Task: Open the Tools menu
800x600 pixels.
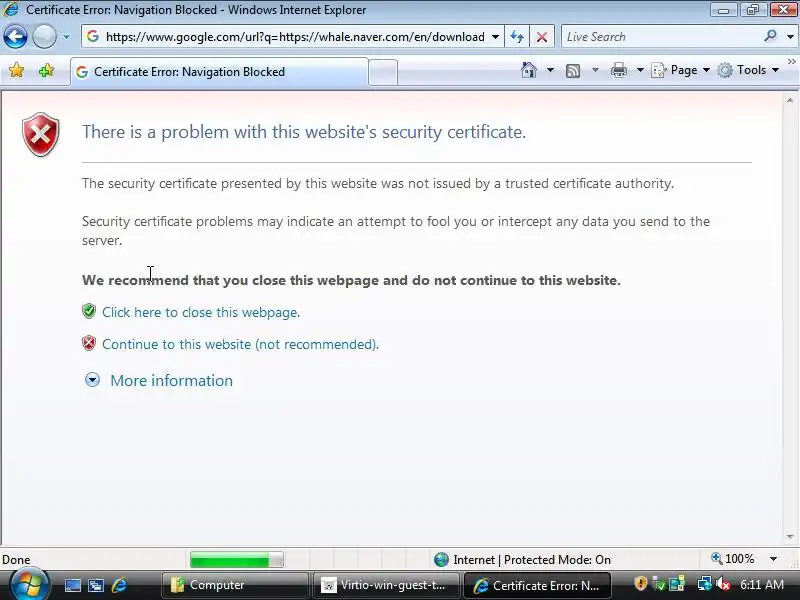Action: coord(748,70)
